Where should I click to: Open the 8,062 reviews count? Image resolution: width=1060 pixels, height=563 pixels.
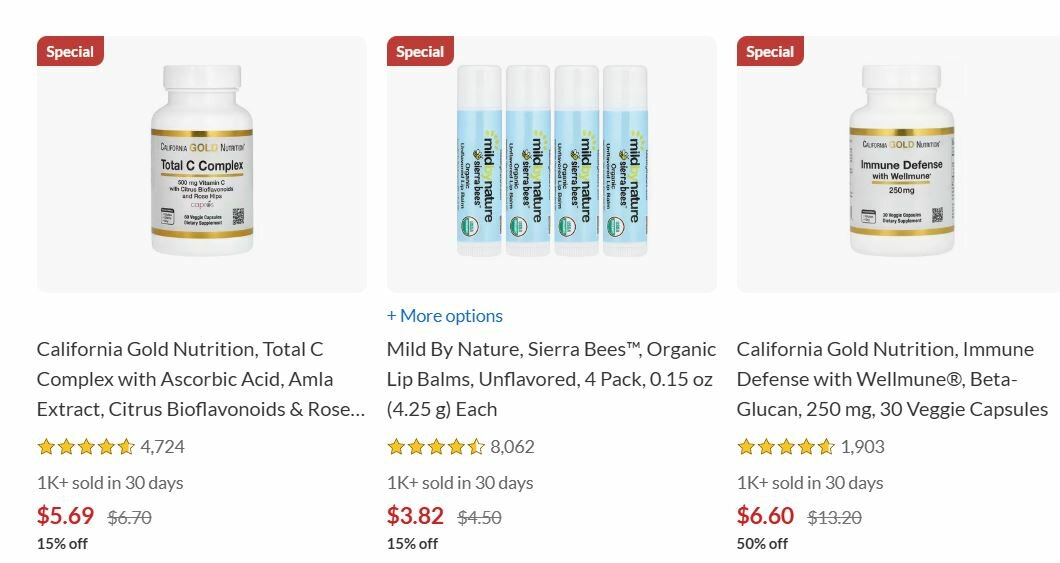tap(513, 447)
